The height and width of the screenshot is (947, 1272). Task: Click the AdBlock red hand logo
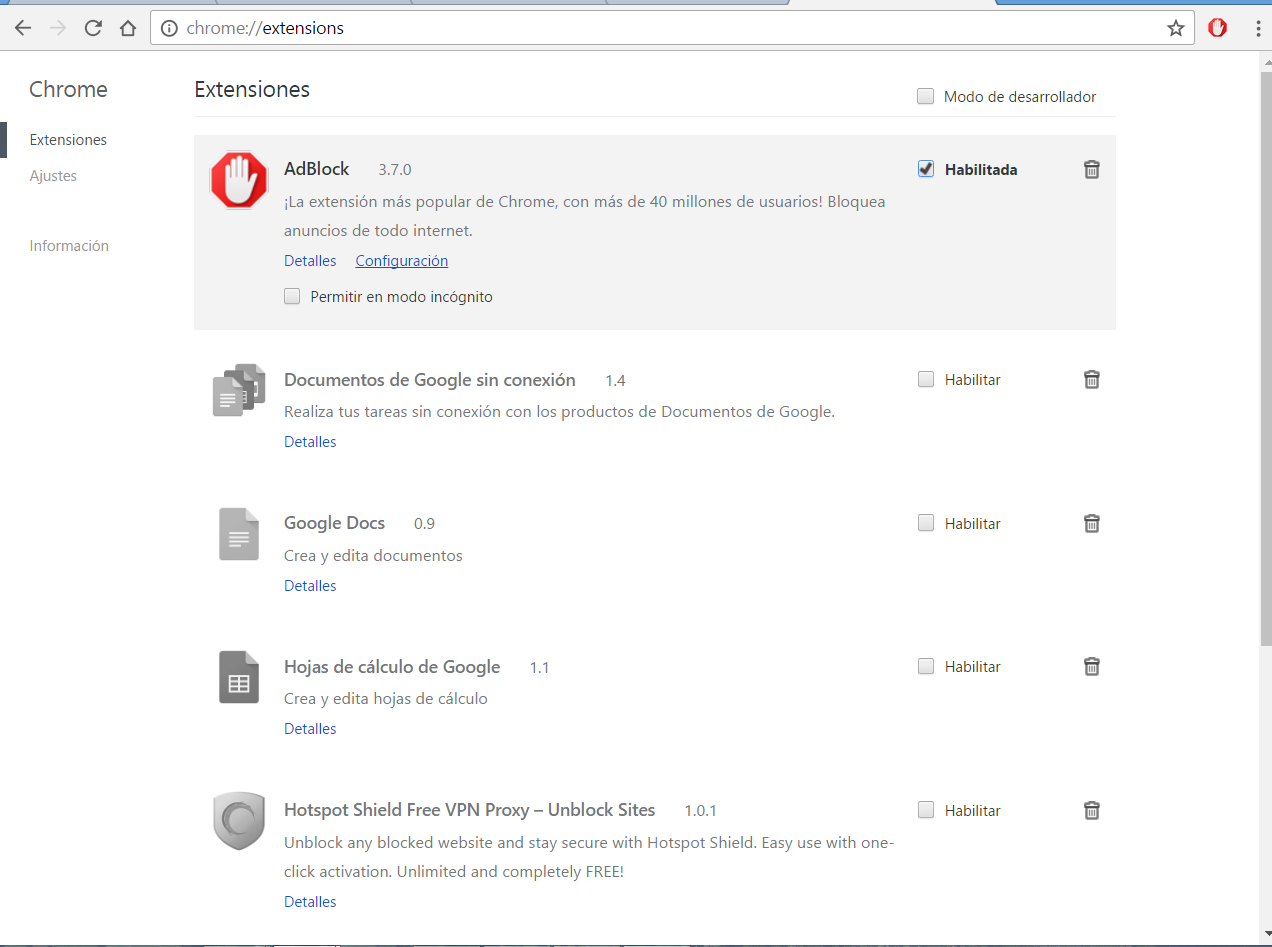(239, 180)
